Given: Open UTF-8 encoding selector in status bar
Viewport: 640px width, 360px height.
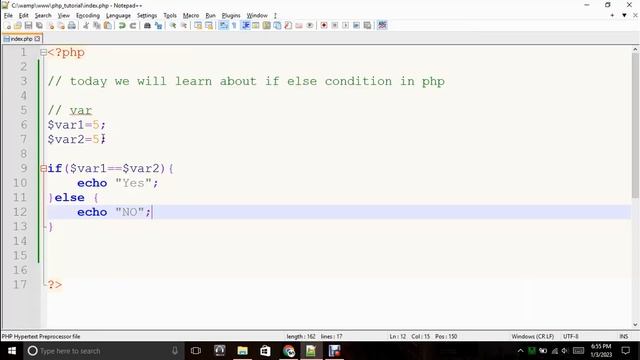Looking at the screenshot, I should point(571,336).
